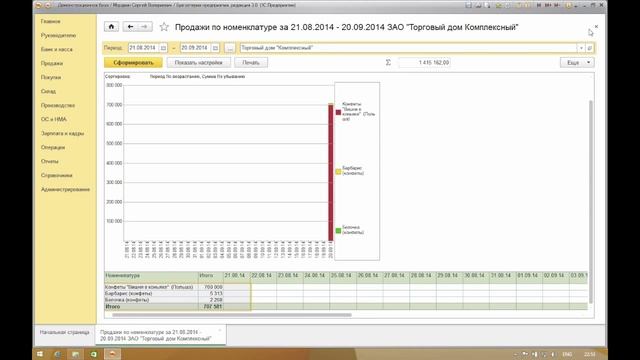Click the sum field showing 1 415 162,00

point(424,62)
